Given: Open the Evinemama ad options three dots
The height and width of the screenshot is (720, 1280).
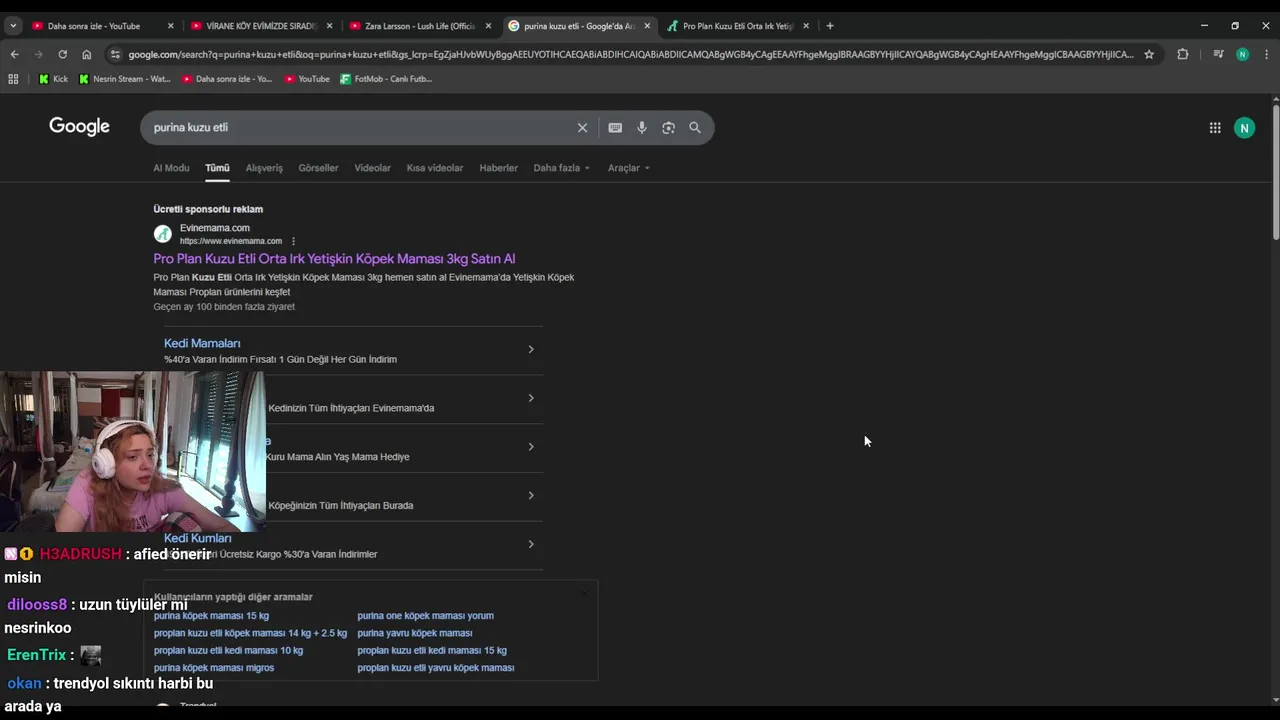Looking at the screenshot, I should (x=293, y=241).
